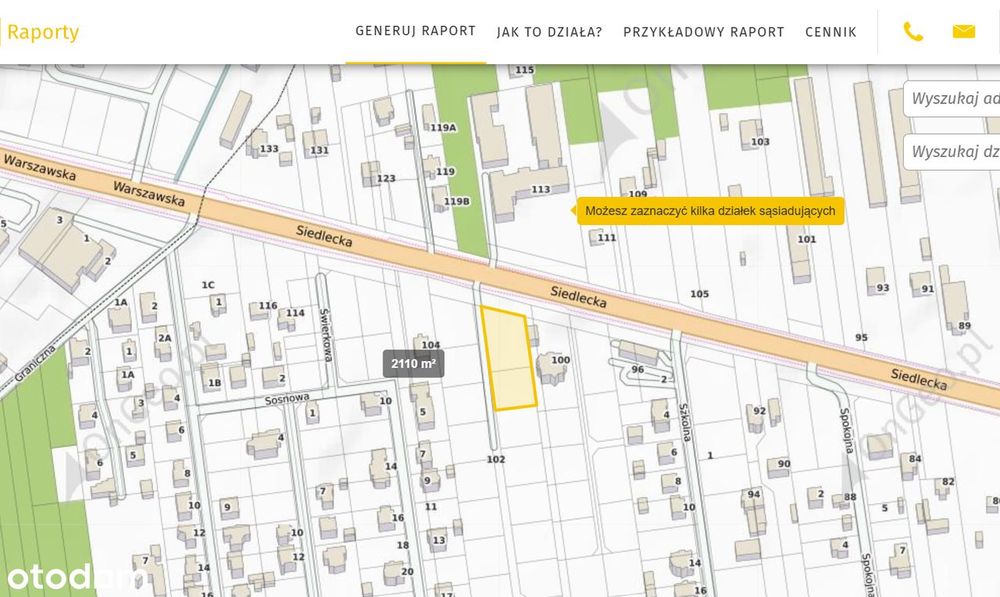
Task: Click building number 84 on the map
Action: tap(915, 459)
